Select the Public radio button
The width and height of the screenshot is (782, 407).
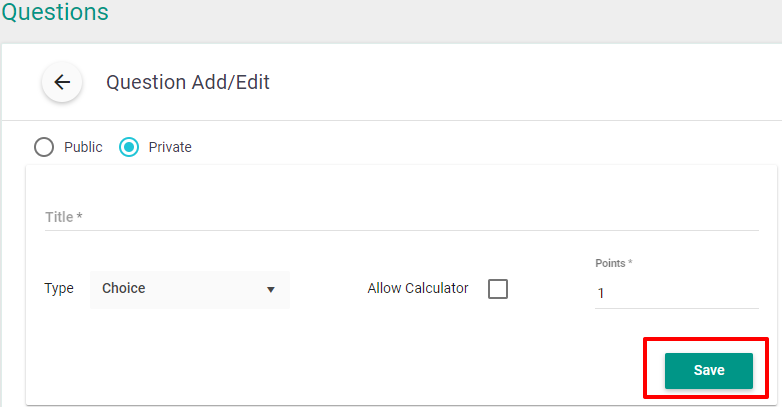[44, 147]
